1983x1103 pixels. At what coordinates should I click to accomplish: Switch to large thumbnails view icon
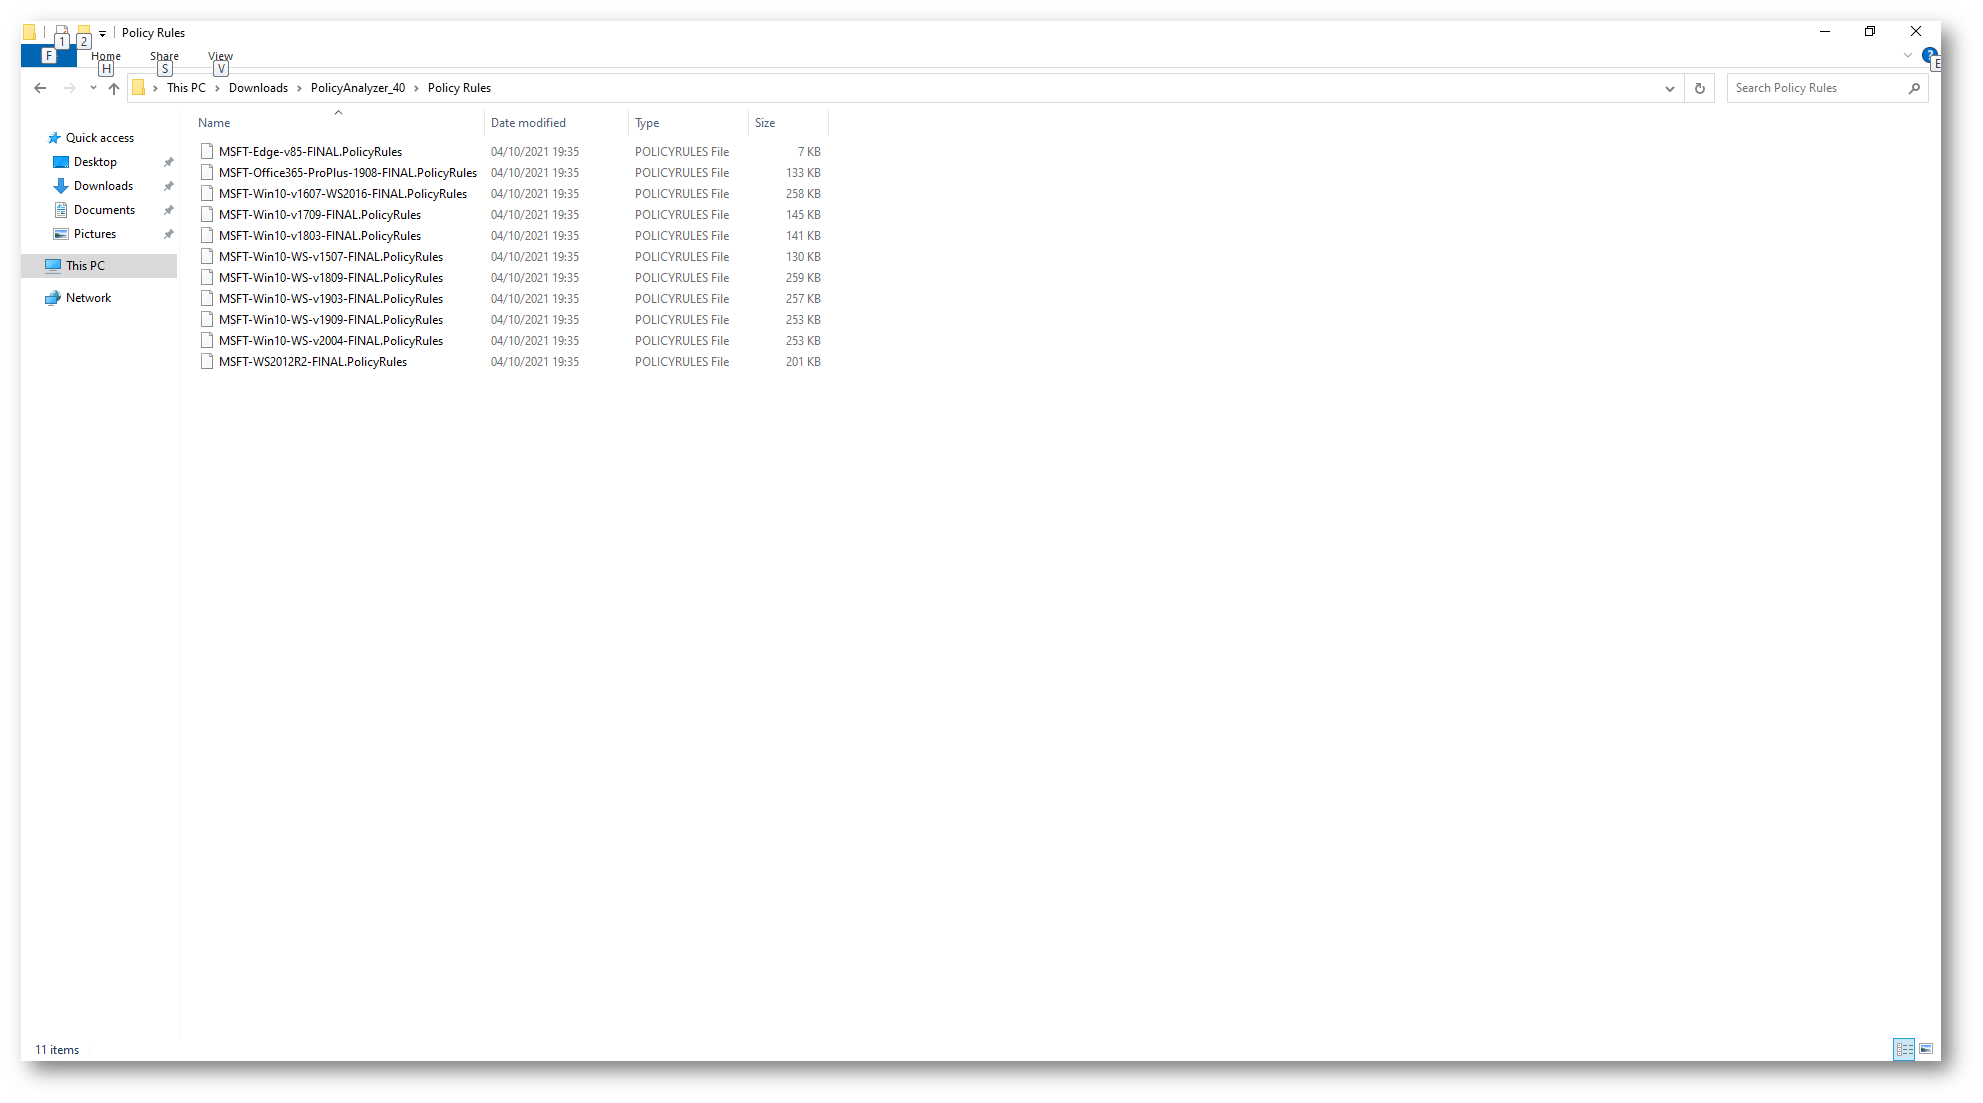pyautogui.click(x=1926, y=1049)
